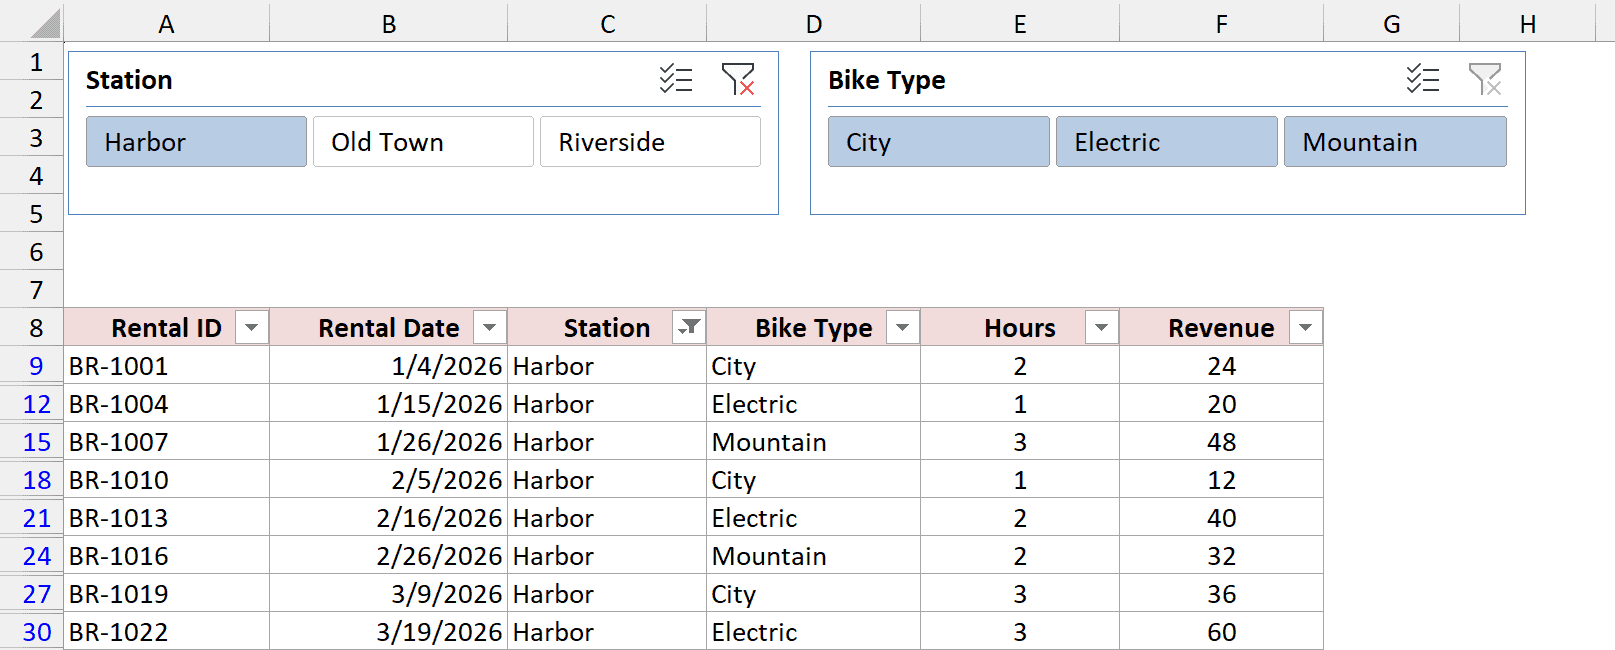Click Revenue cell 12

pyautogui.click(x=1222, y=479)
